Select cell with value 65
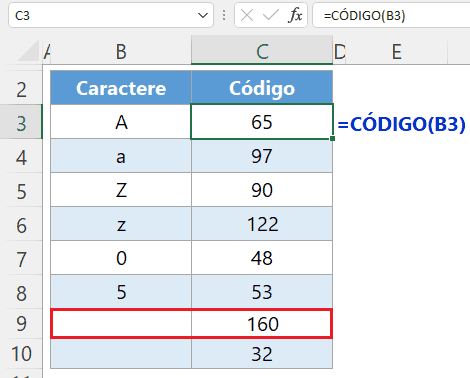The height and width of the screenshot is (378, 470). [x=262, y=122]
